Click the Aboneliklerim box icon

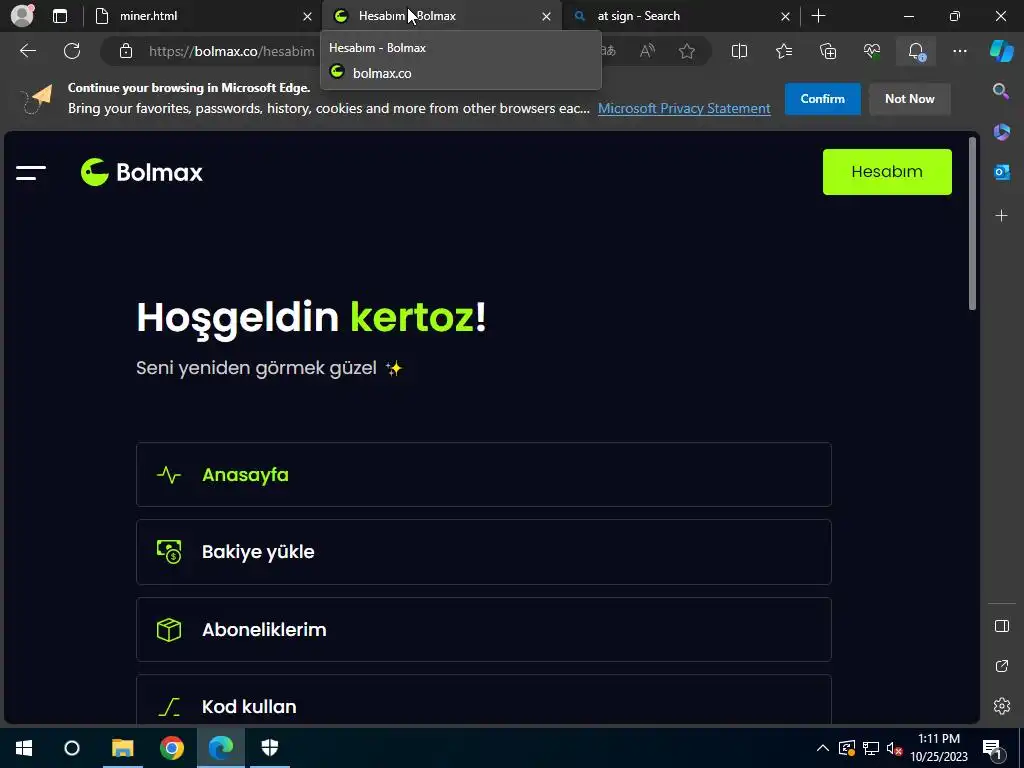pos(168,630)
